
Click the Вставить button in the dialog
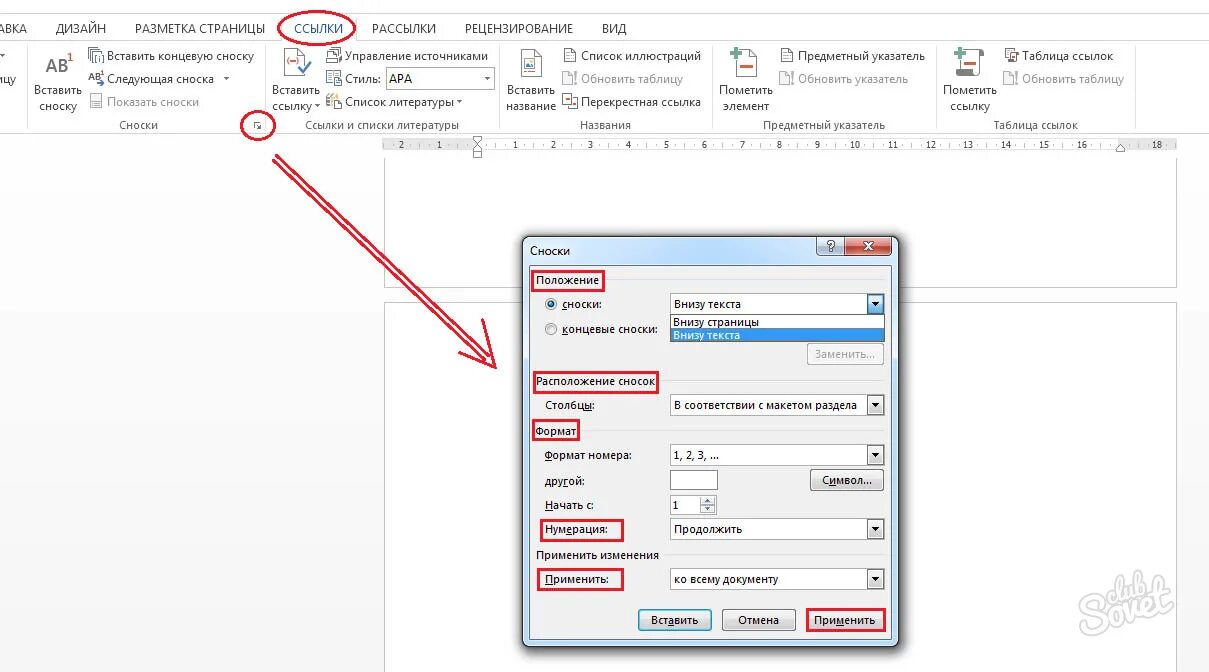tap(675, 620)
